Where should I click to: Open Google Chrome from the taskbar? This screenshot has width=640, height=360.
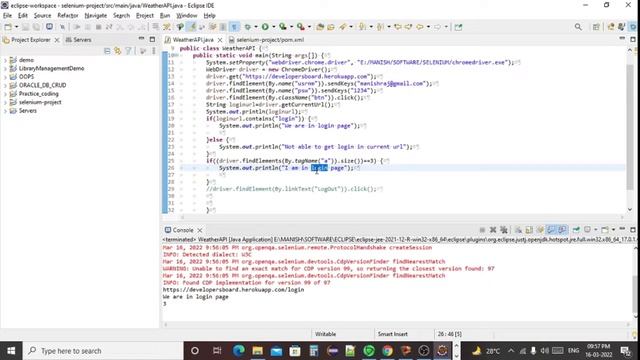(387, 351)
